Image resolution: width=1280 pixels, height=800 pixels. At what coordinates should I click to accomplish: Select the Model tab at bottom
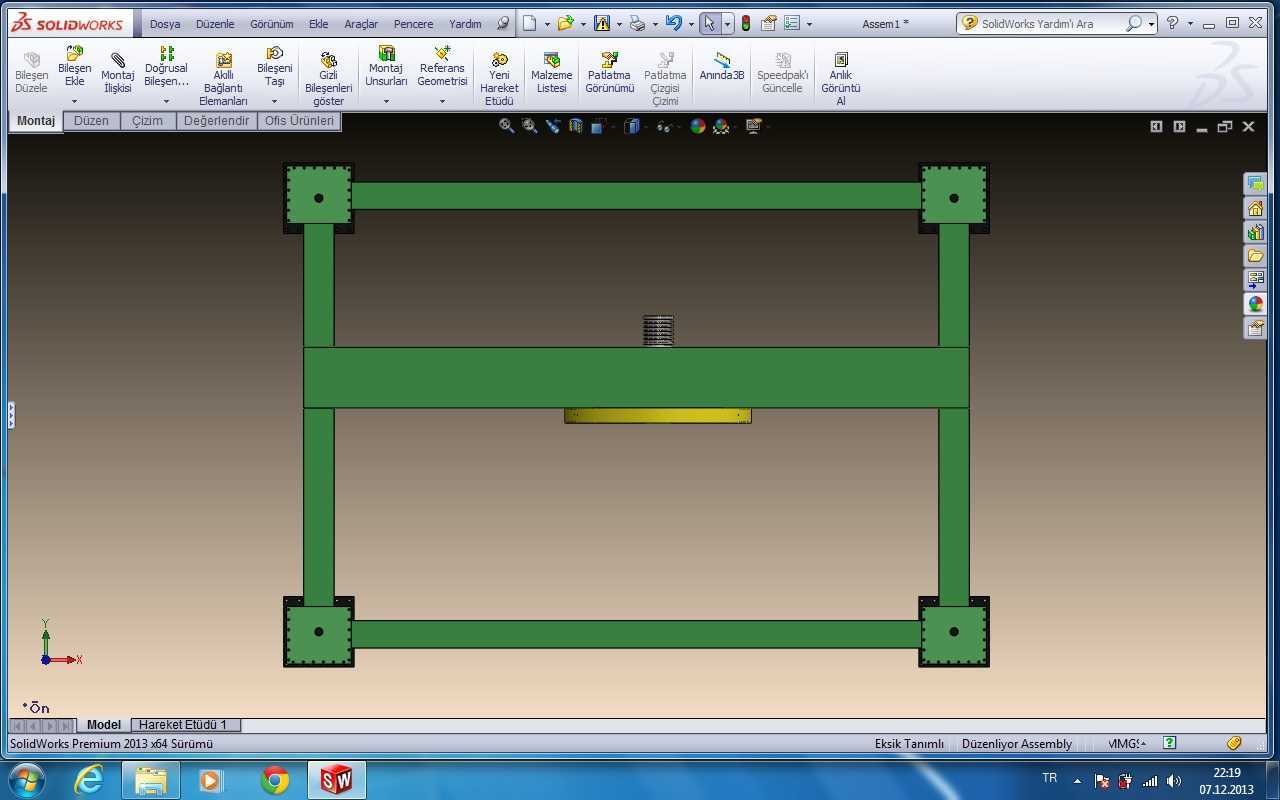(104, 725)
